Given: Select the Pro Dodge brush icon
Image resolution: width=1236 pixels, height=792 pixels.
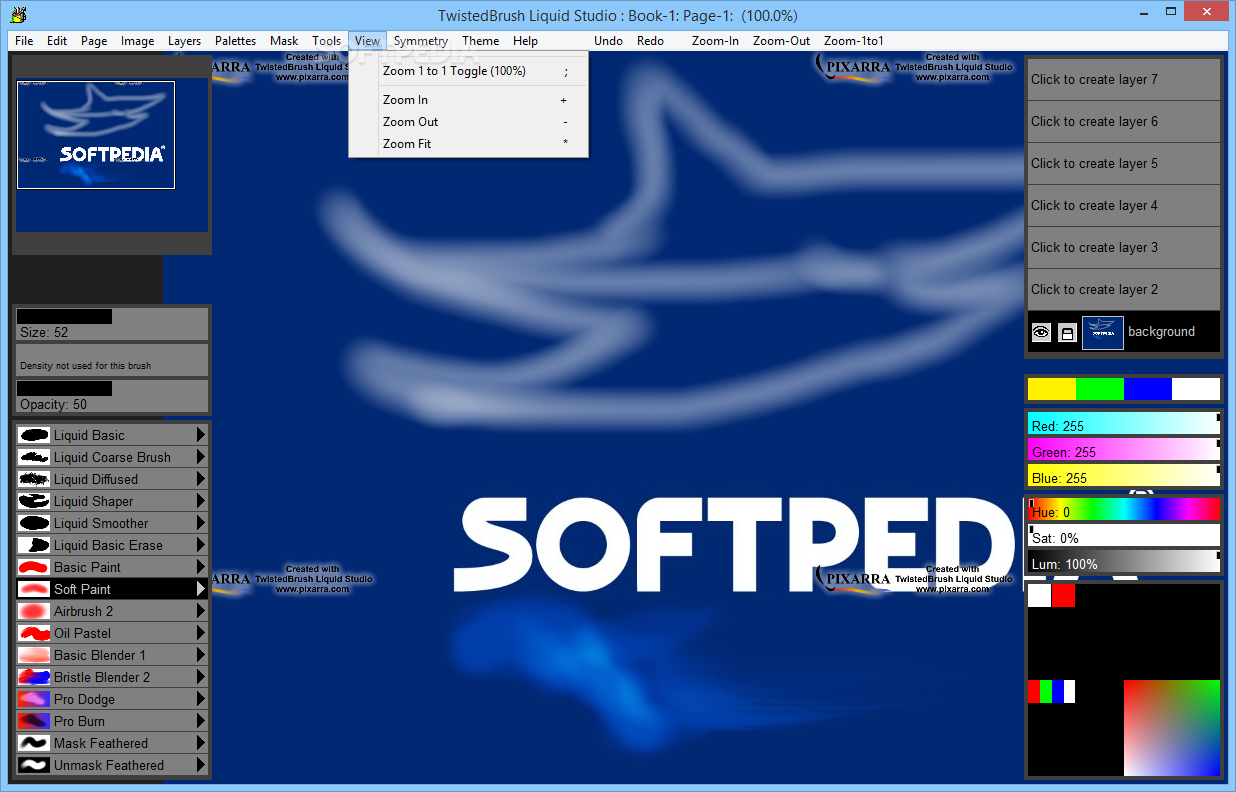Looking at the screenshot, I should tap(34, 699).
